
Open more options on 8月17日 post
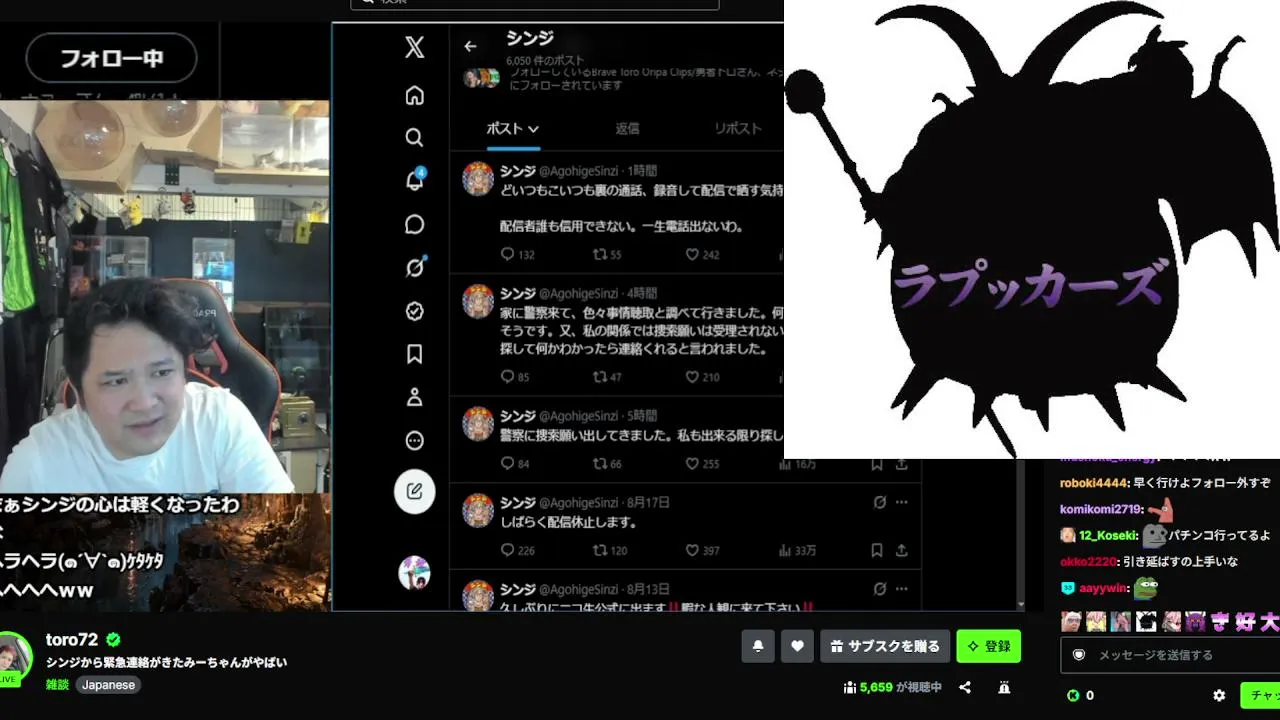tap(901, 502)
